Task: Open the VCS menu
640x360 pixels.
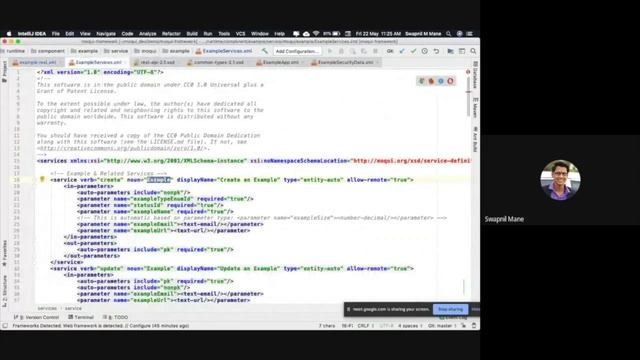Action: [240, 34]
